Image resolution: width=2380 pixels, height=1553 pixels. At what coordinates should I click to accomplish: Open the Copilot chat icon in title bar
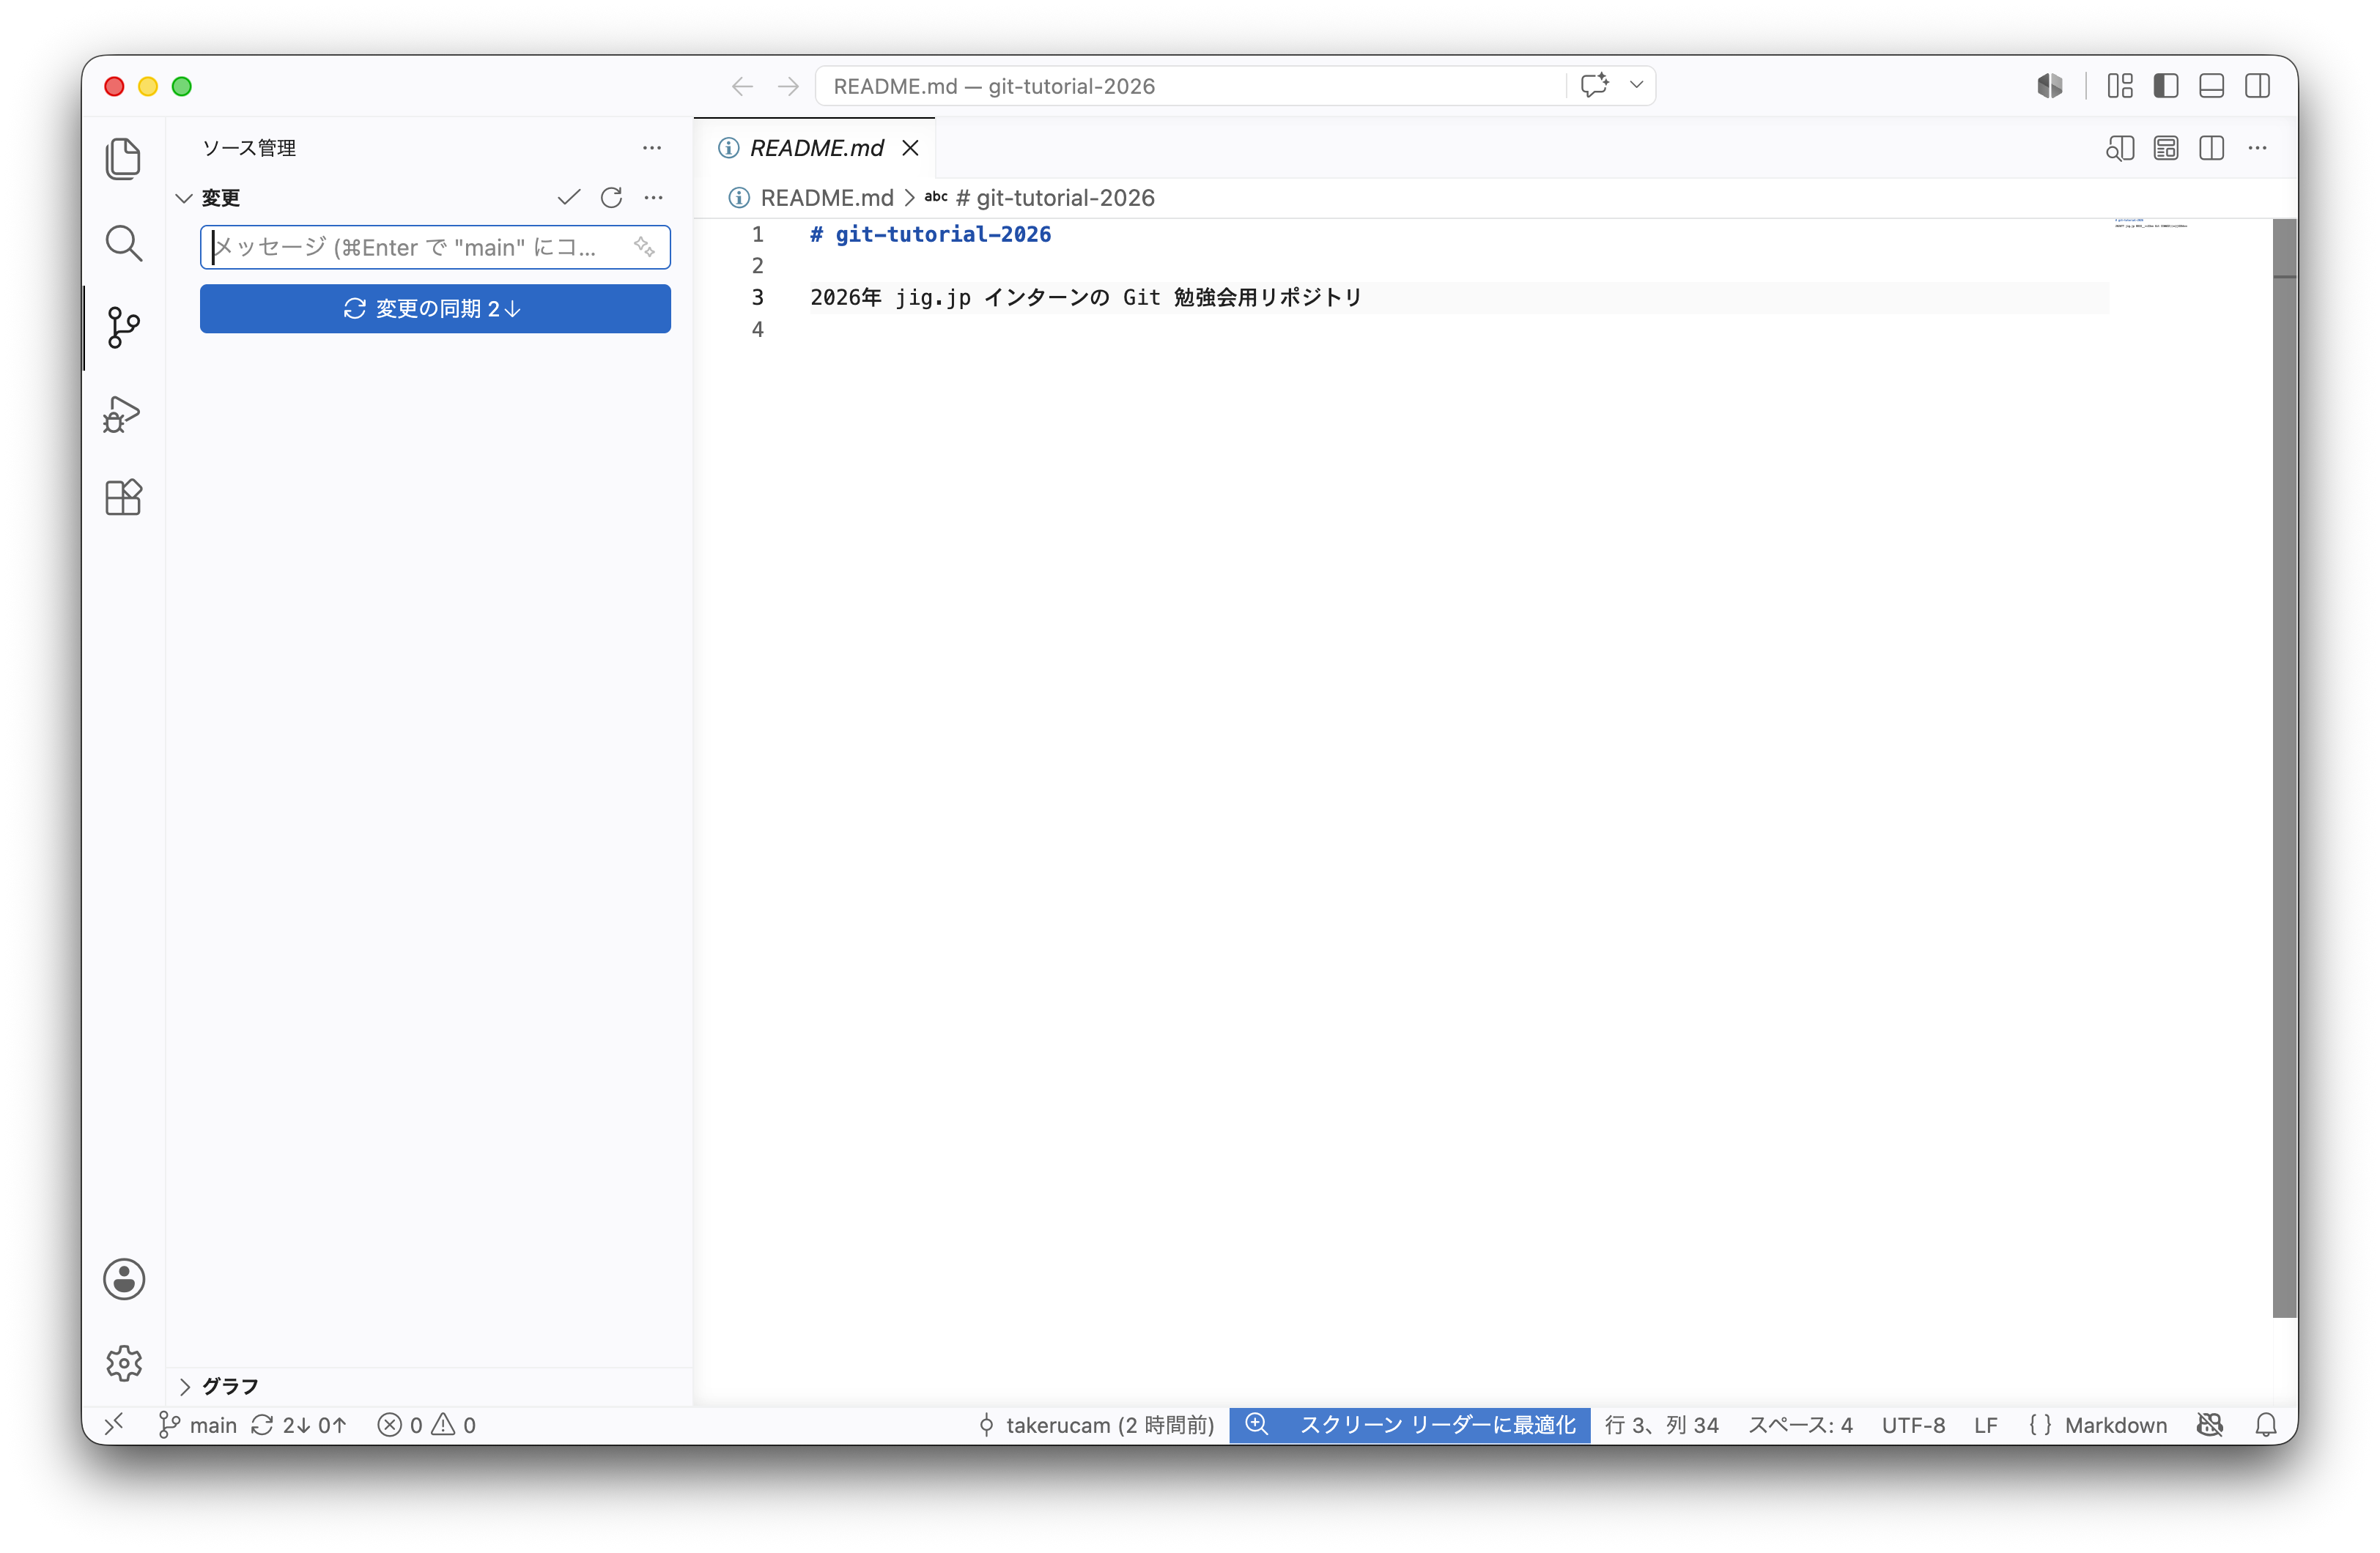coord(1594,85)
